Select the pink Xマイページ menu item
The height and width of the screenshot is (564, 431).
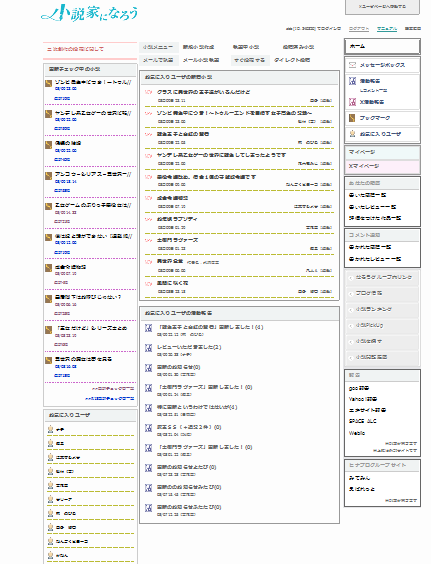(382, 166)
